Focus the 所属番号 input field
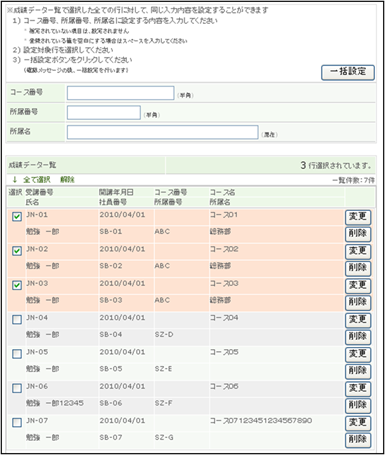This screenshot has width=385, height=455. [x=104, y=113]
